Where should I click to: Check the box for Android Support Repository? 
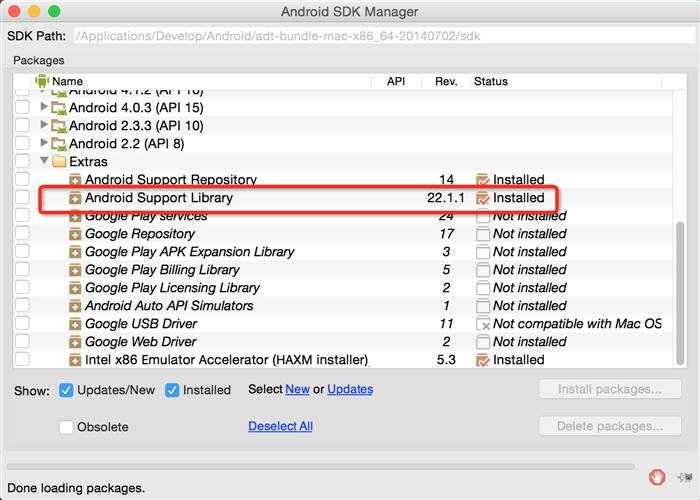coord(22,179)
